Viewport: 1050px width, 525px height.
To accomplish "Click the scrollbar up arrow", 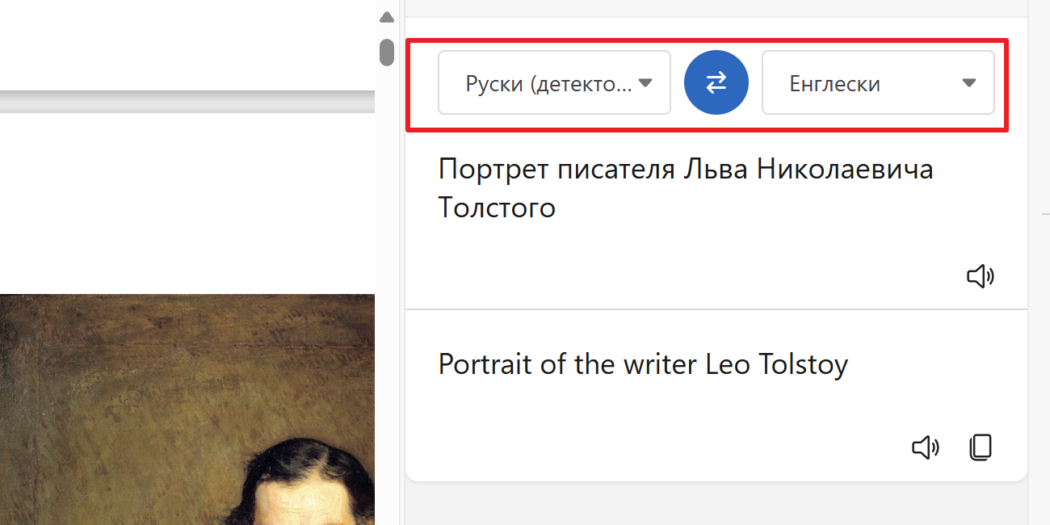I will [386, 17].
